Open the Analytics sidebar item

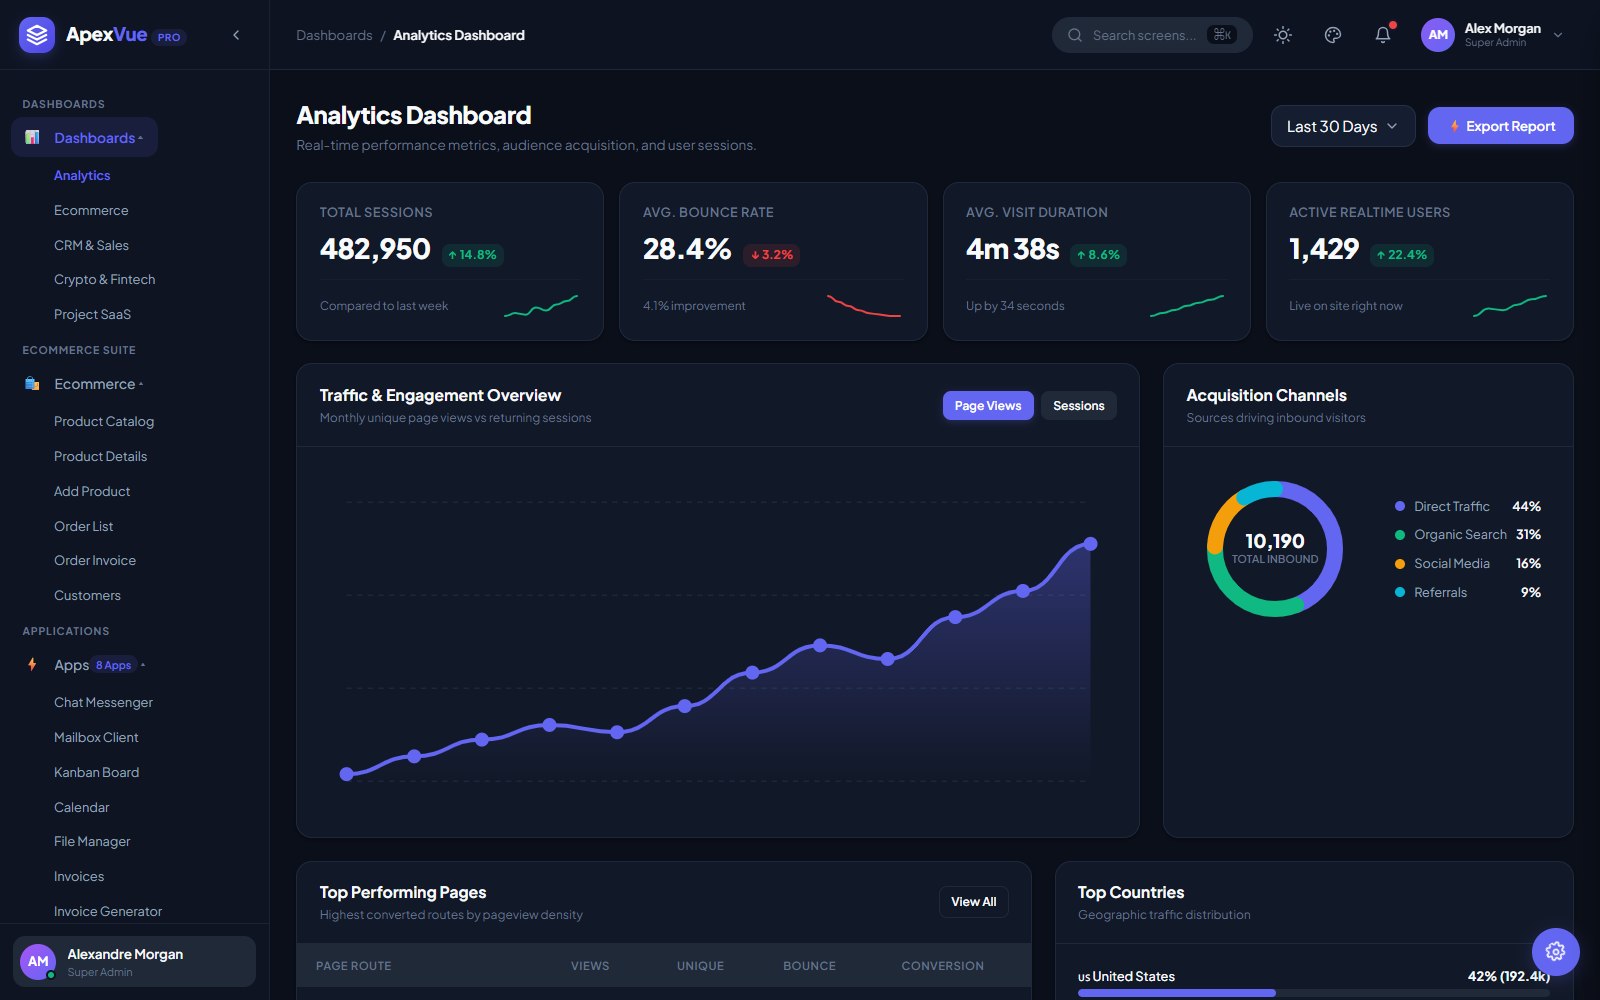(82, 175)
